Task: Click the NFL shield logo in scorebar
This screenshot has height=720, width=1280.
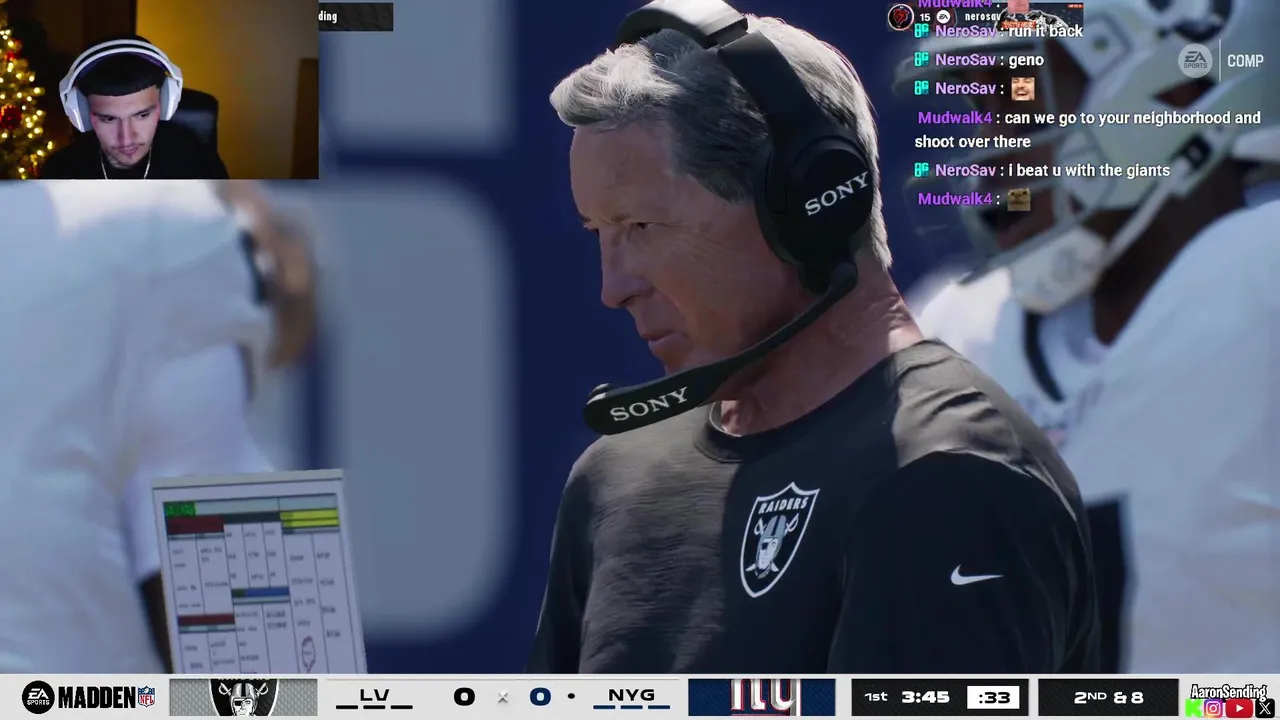Action: click(x=146, y=697)
